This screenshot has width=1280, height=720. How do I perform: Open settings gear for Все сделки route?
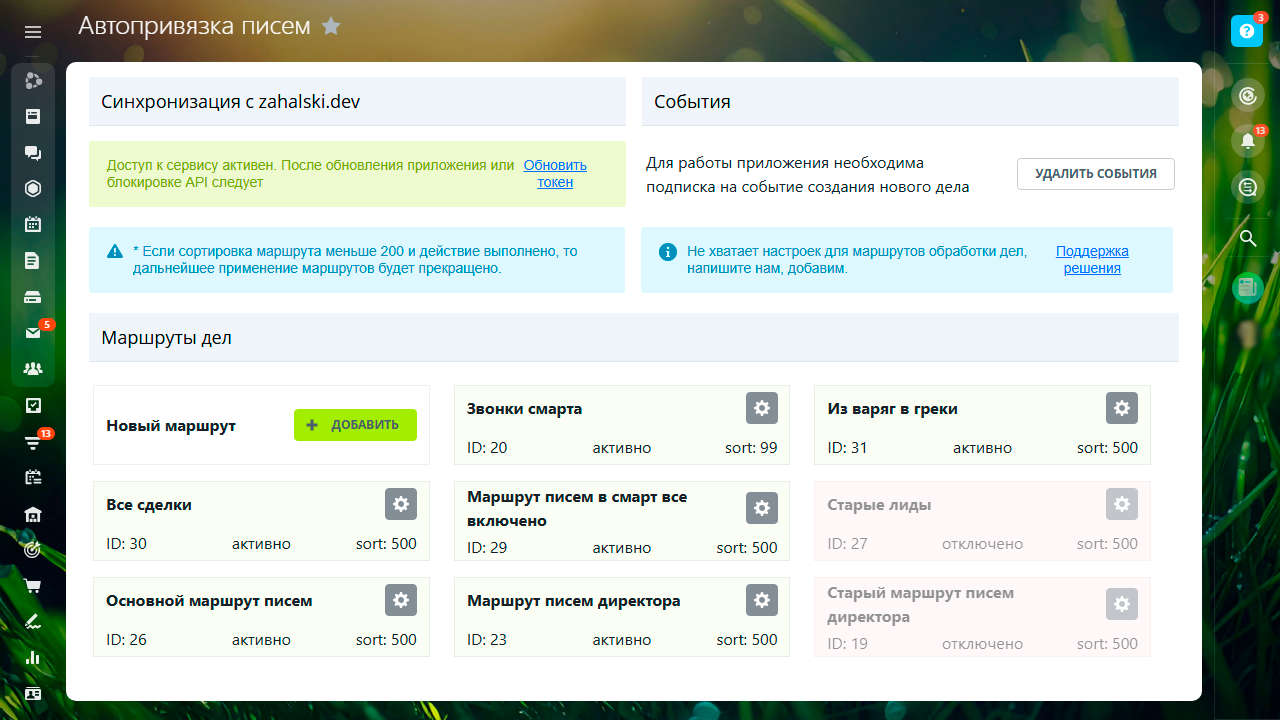click(x=401, y=504)
